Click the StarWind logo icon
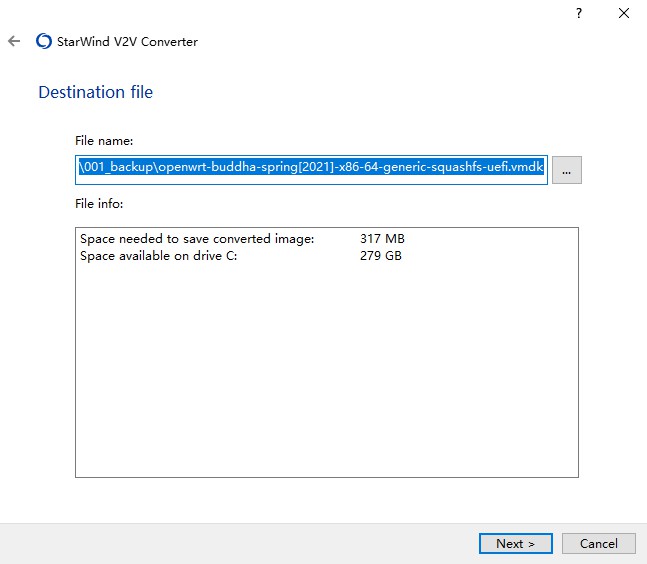The image size is (647, 564). pyautogui.click(x=44, y=42)
